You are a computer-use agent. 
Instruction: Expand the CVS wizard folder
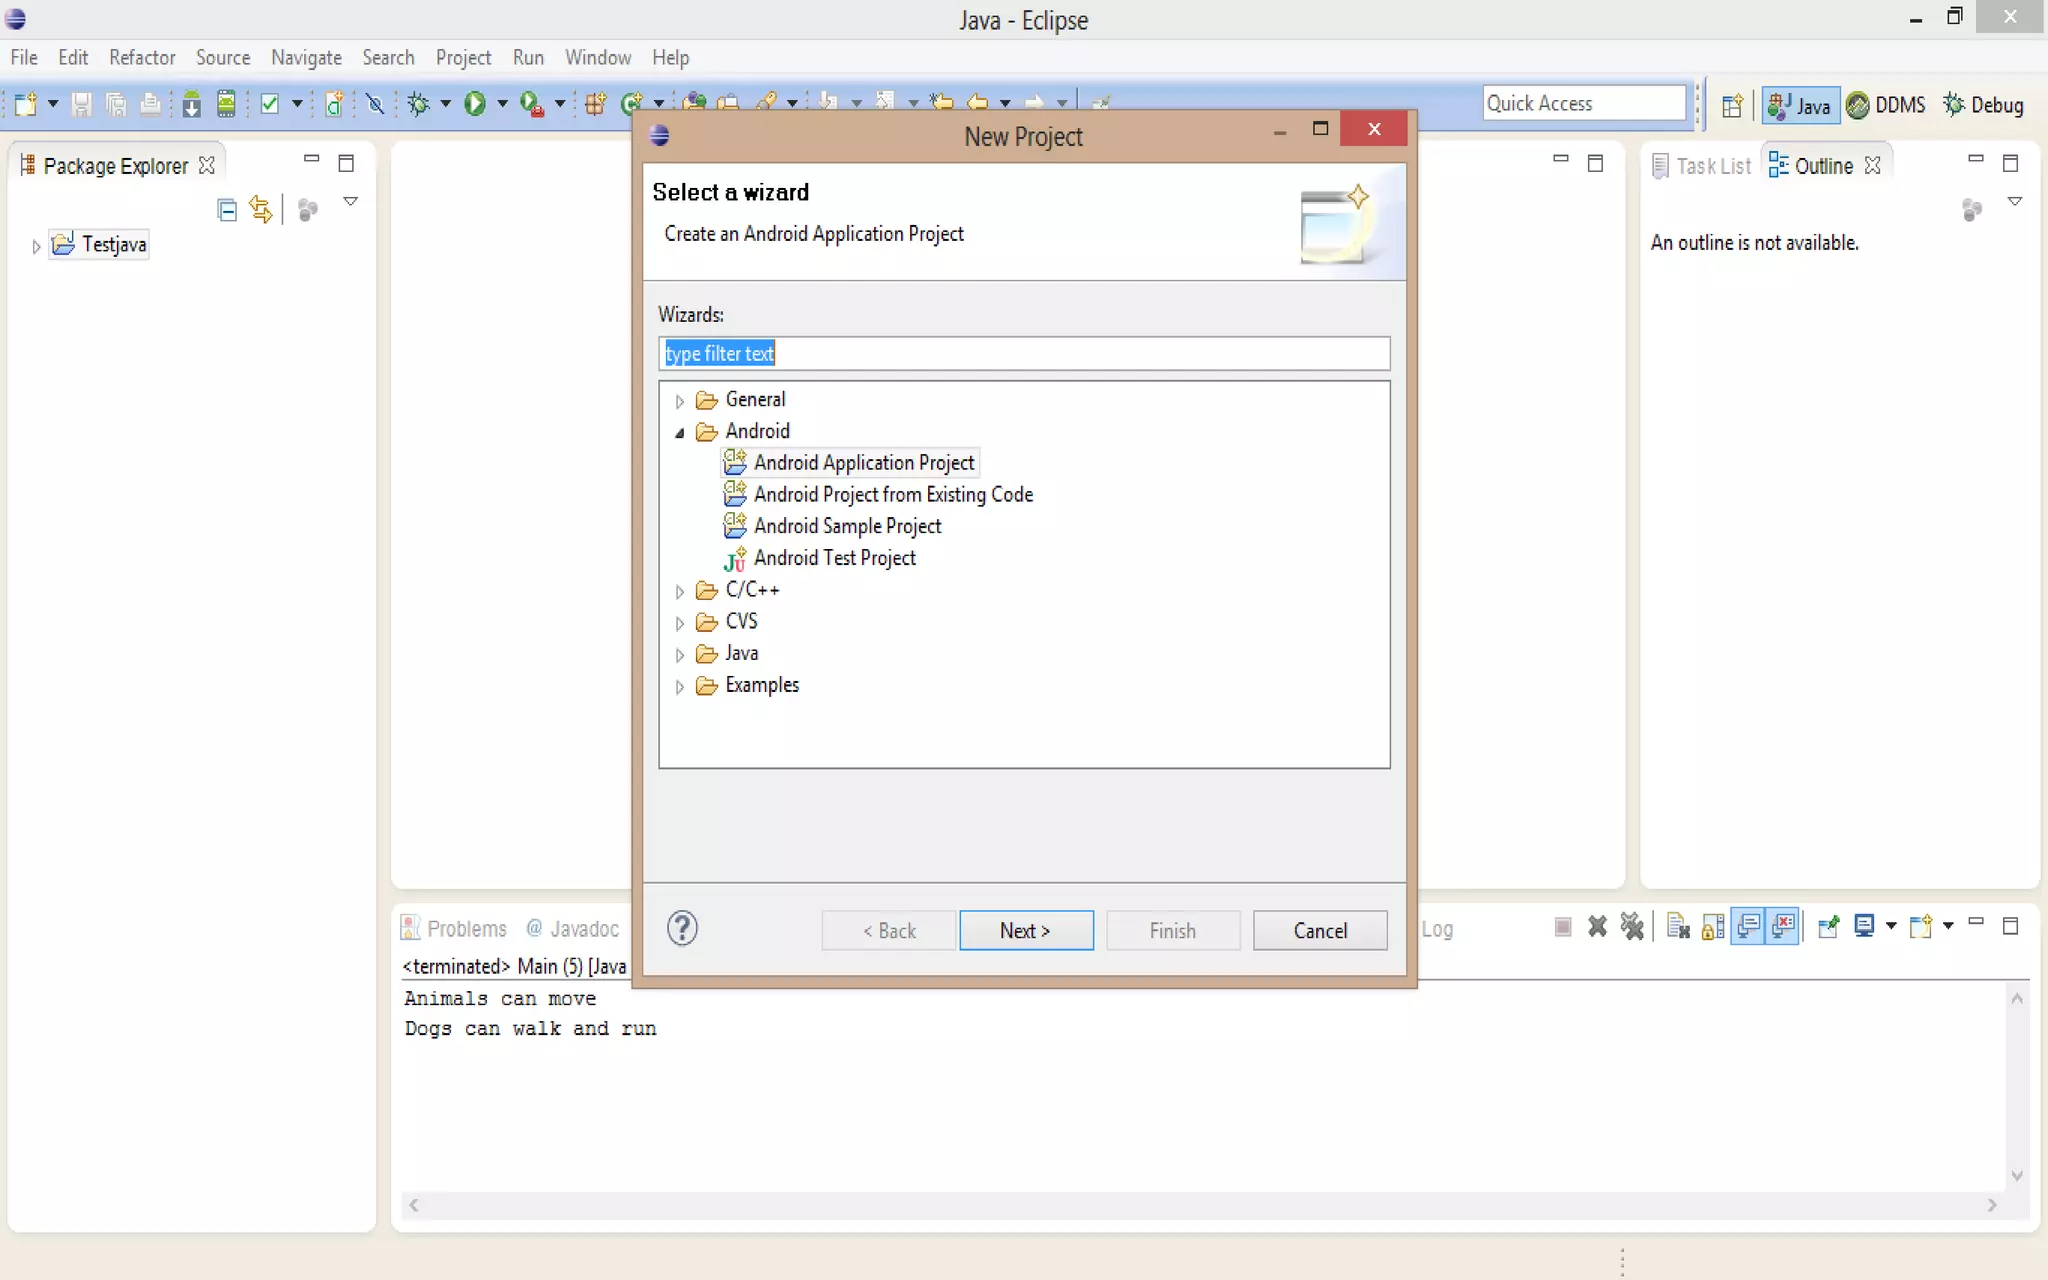(679, 623)
